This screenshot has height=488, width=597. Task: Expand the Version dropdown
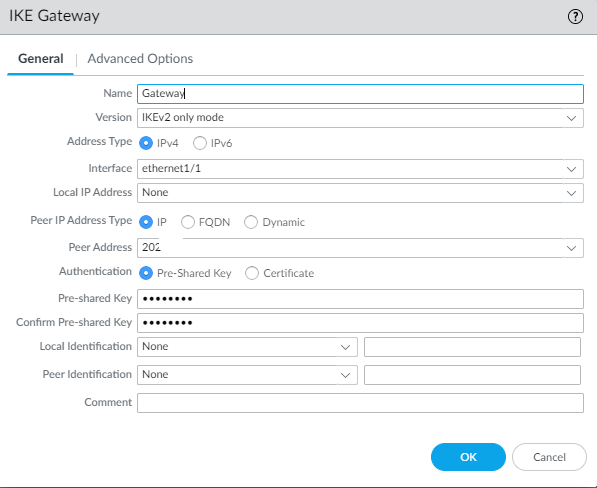(x=571, y=118)
